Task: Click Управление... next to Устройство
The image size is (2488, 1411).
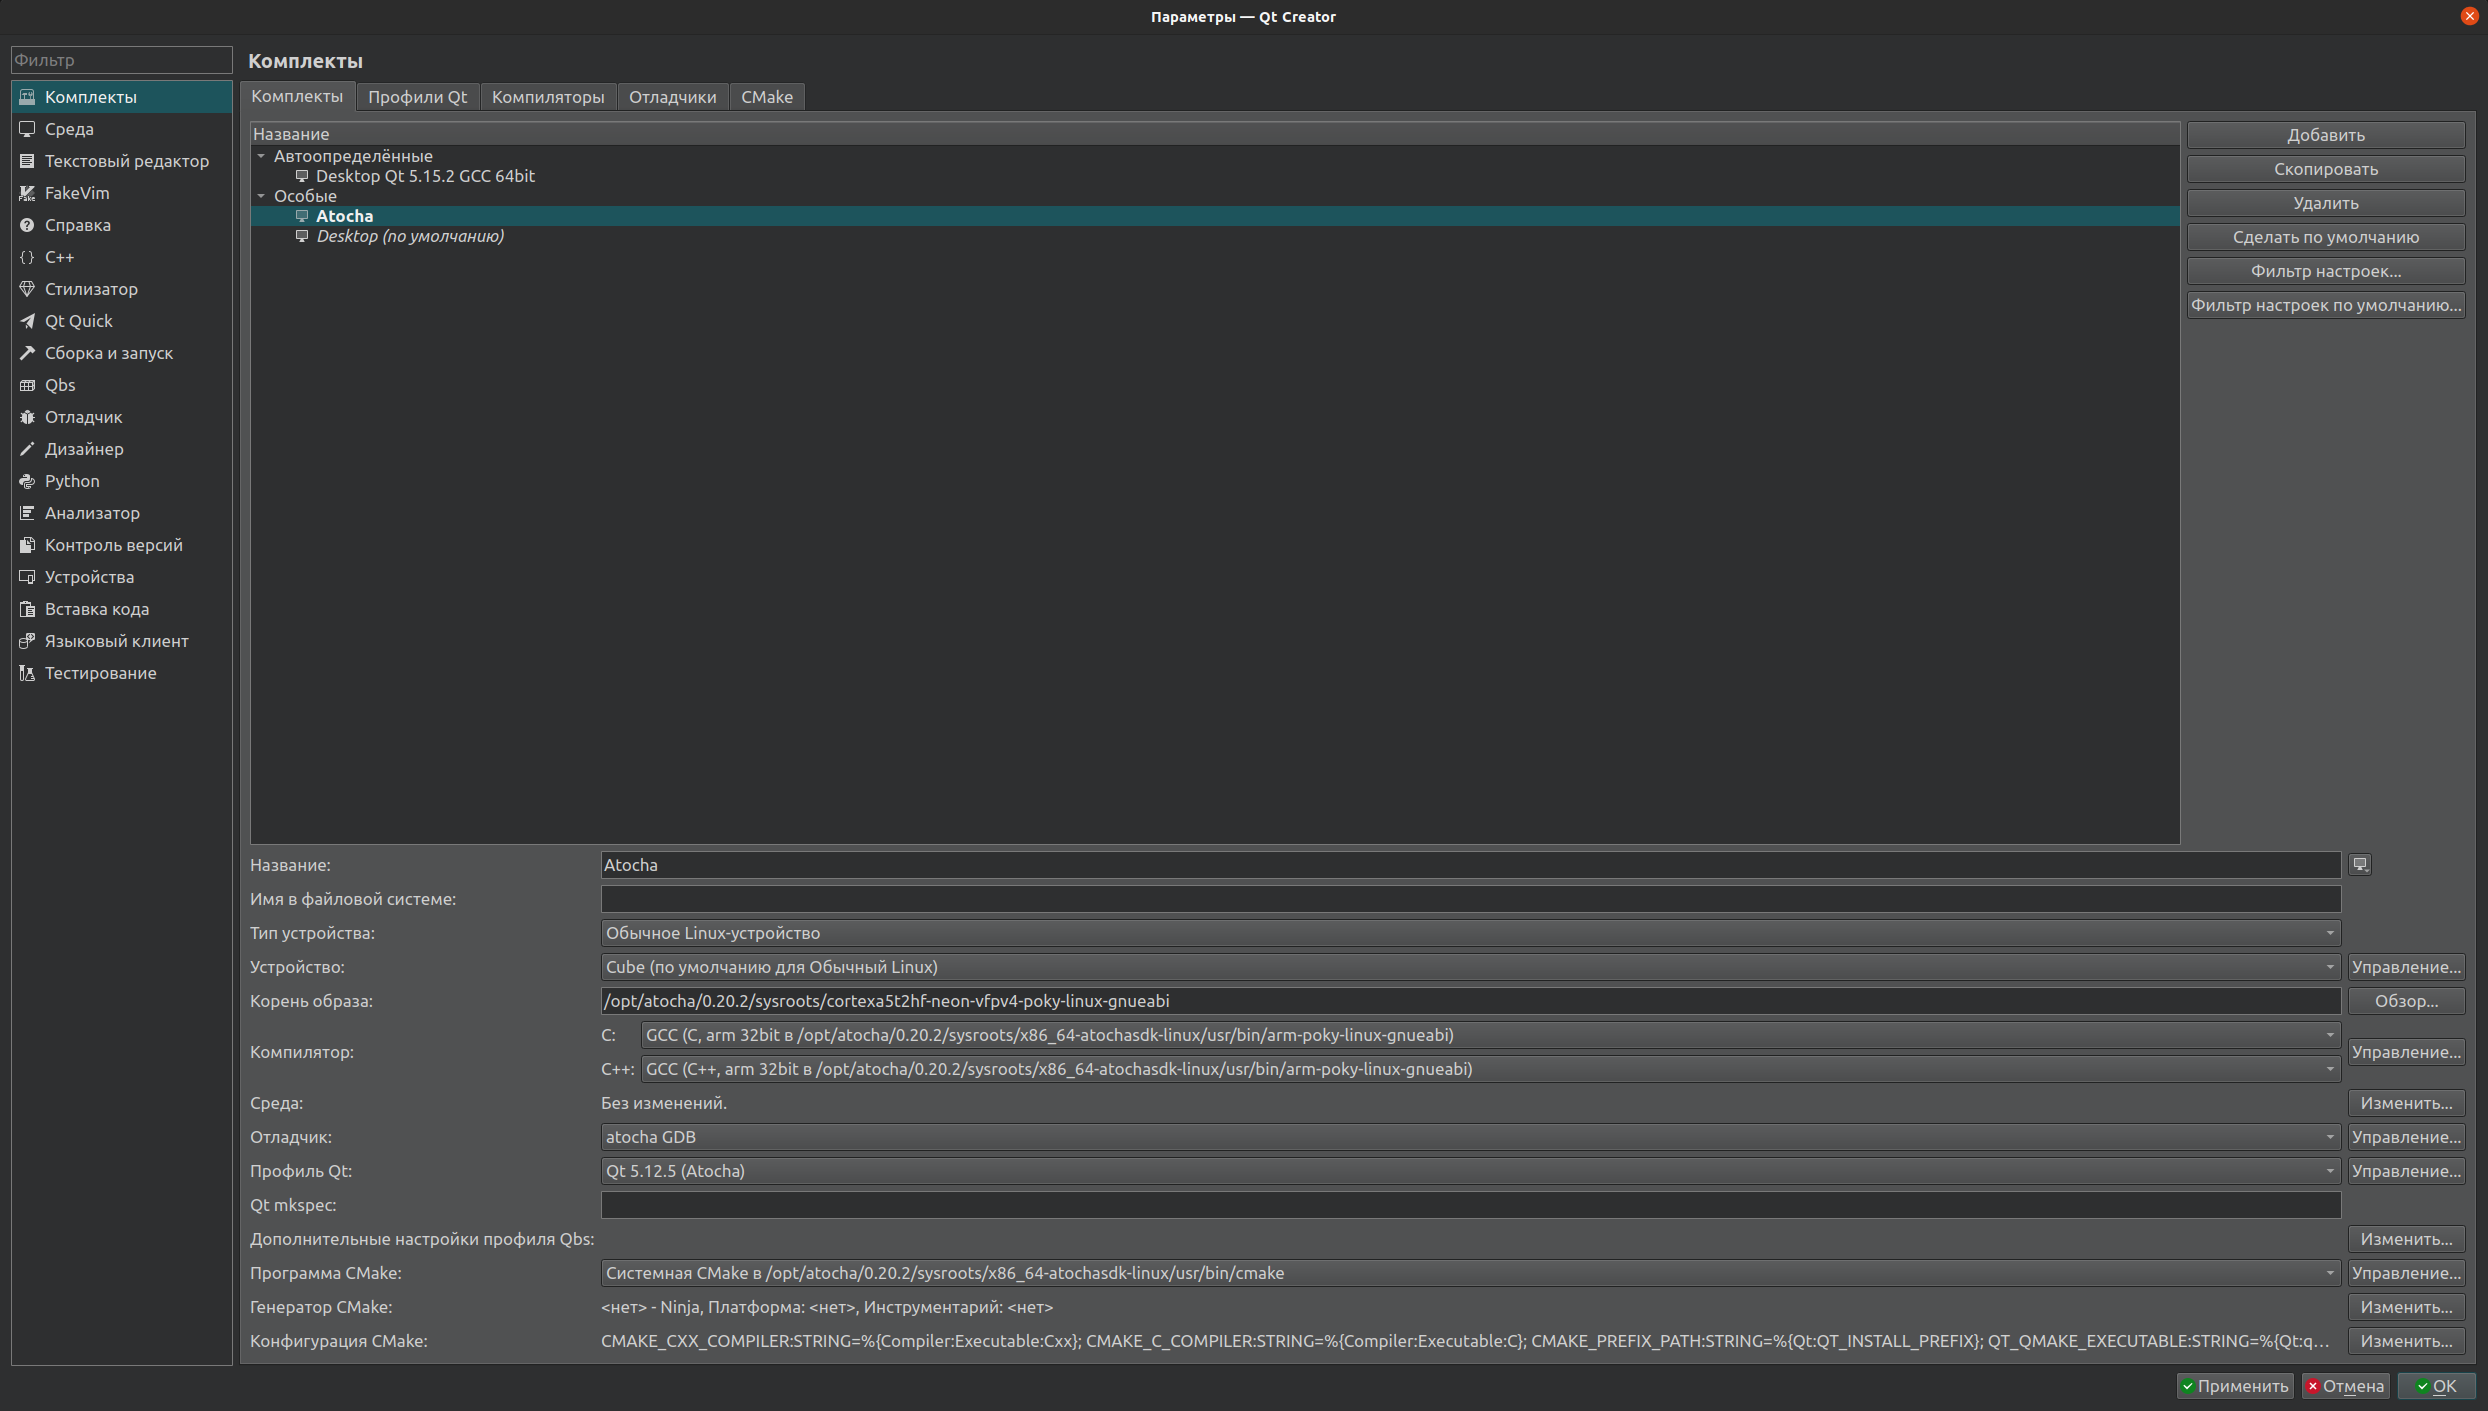Action: (x=2406, y=967)
